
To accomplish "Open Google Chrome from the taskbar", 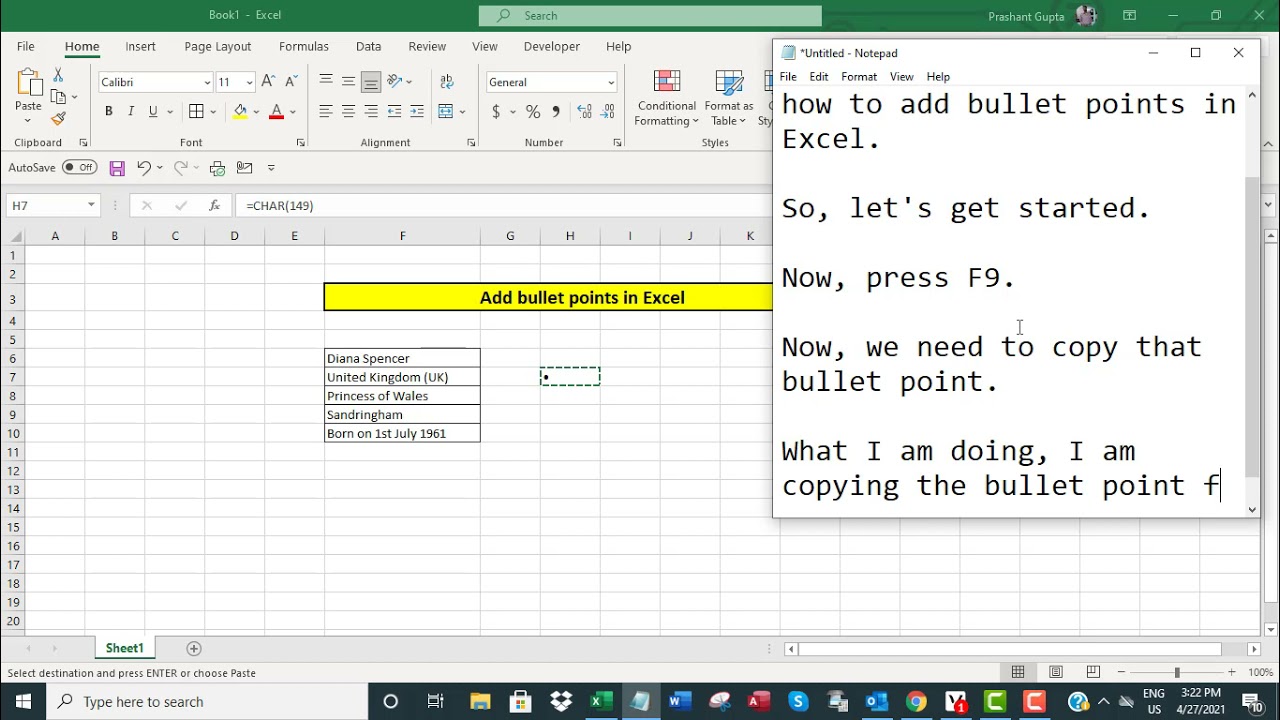I will (916, 701).
